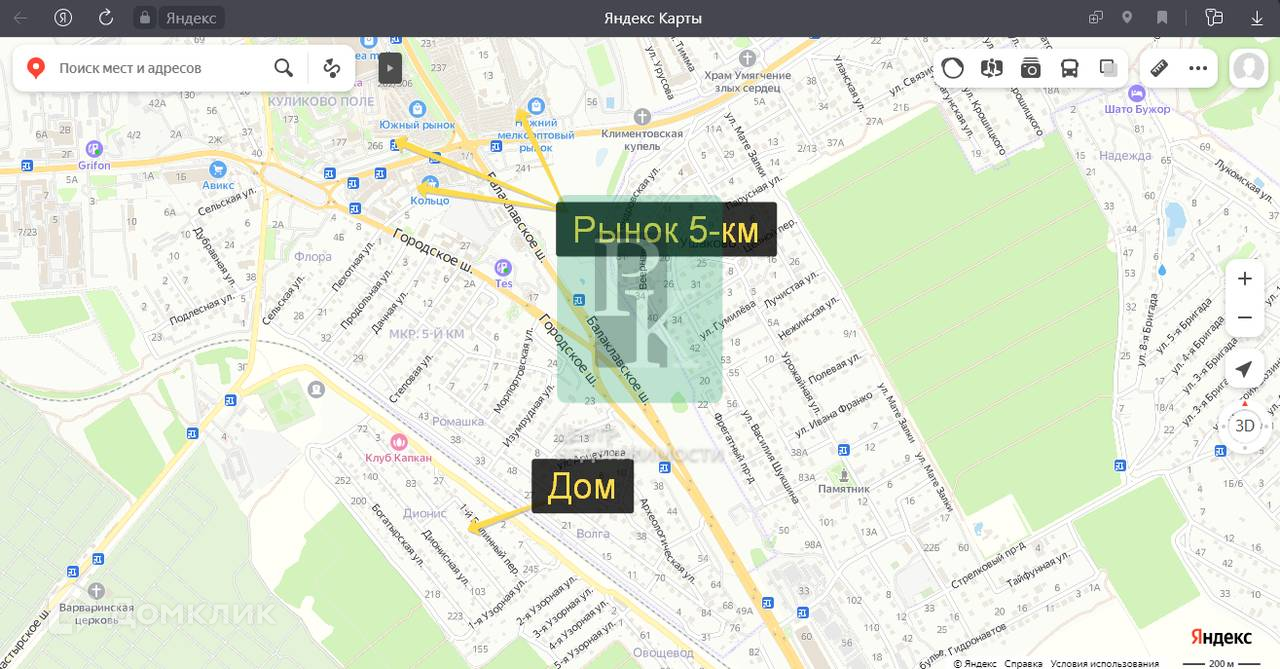
Task: Open the © Яндекс footer link
Action: click(x=975, y=663)
